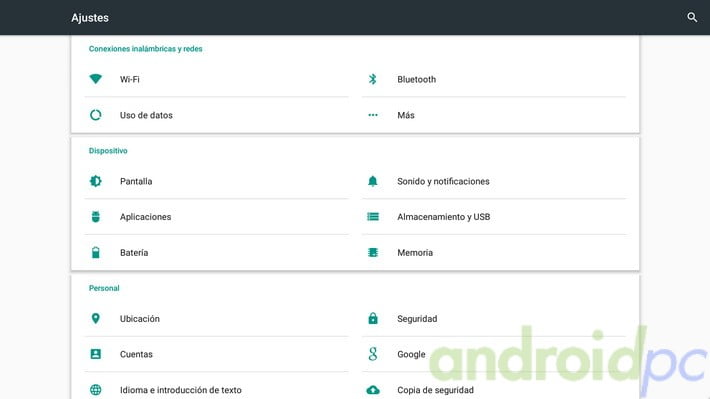710x399 pixels.
Task: Open Idioma e introducción de texto
Action: pos(216,386)
